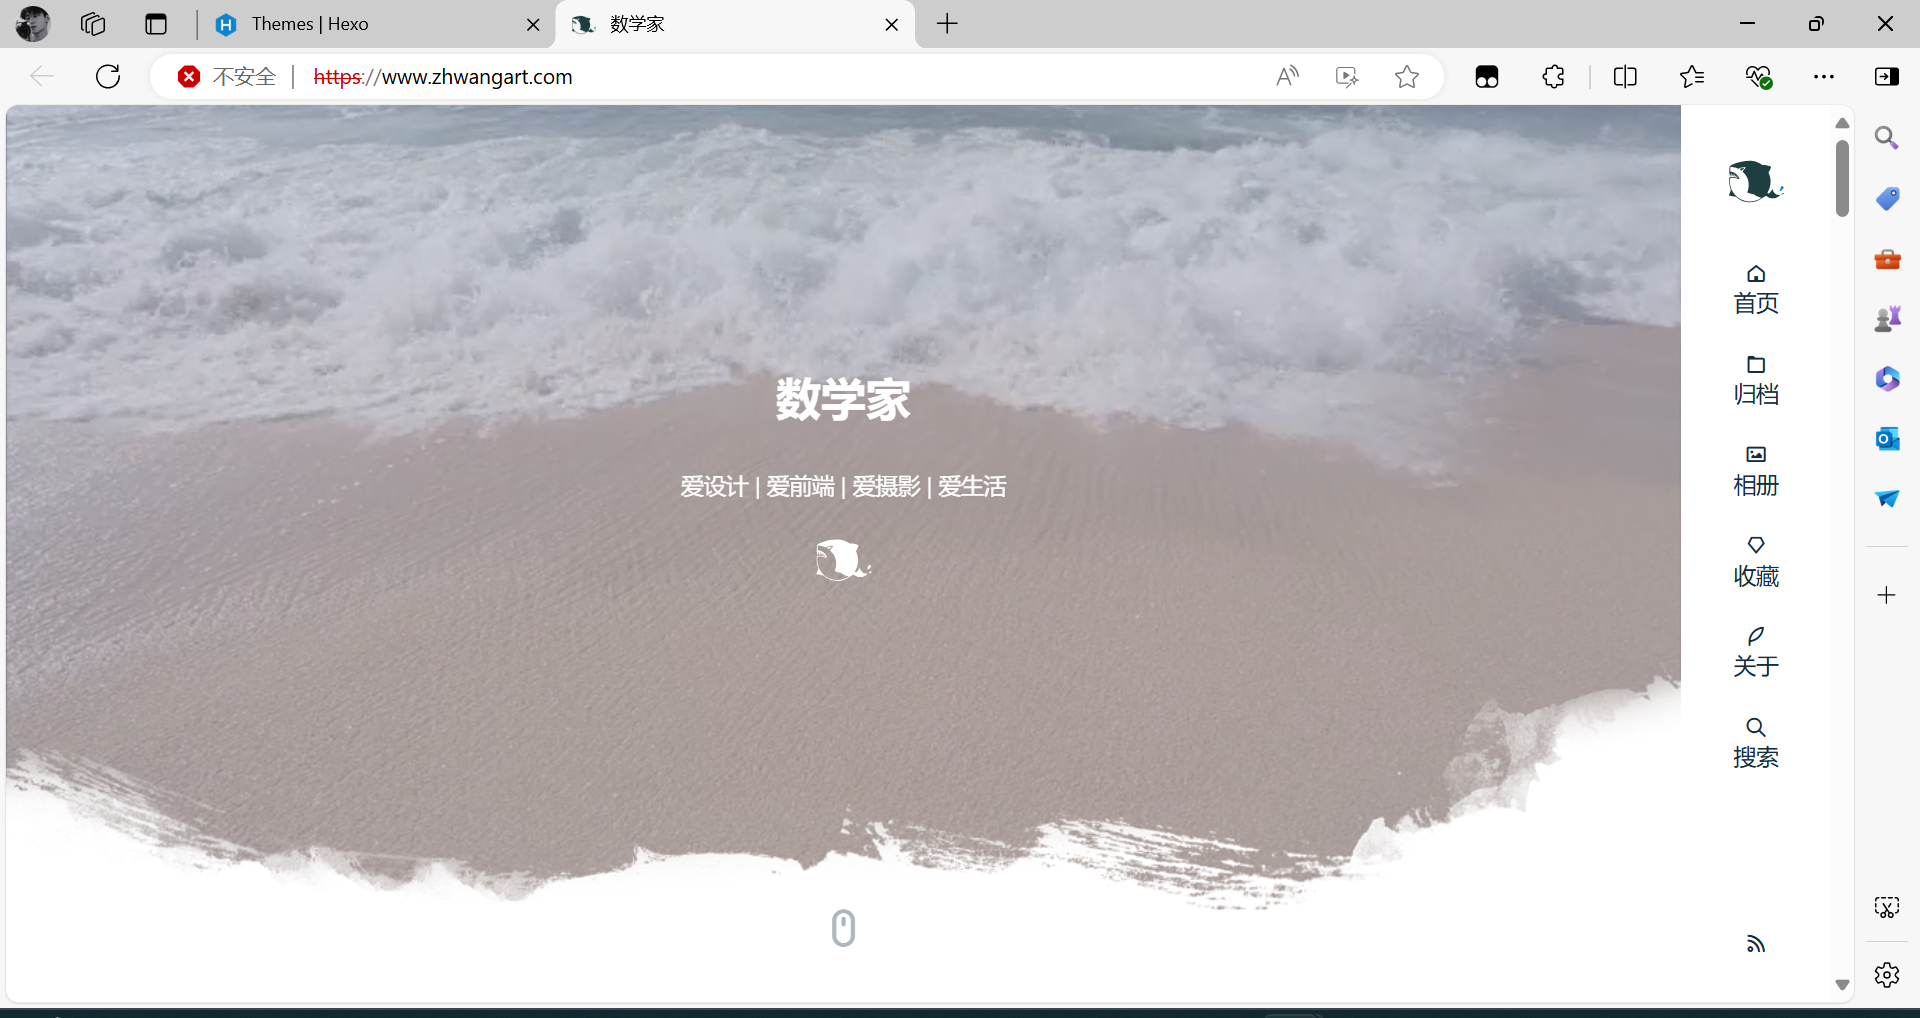Click the scrollbar up arrow
1920x1018 pixels.
[x=1842, y=123]
